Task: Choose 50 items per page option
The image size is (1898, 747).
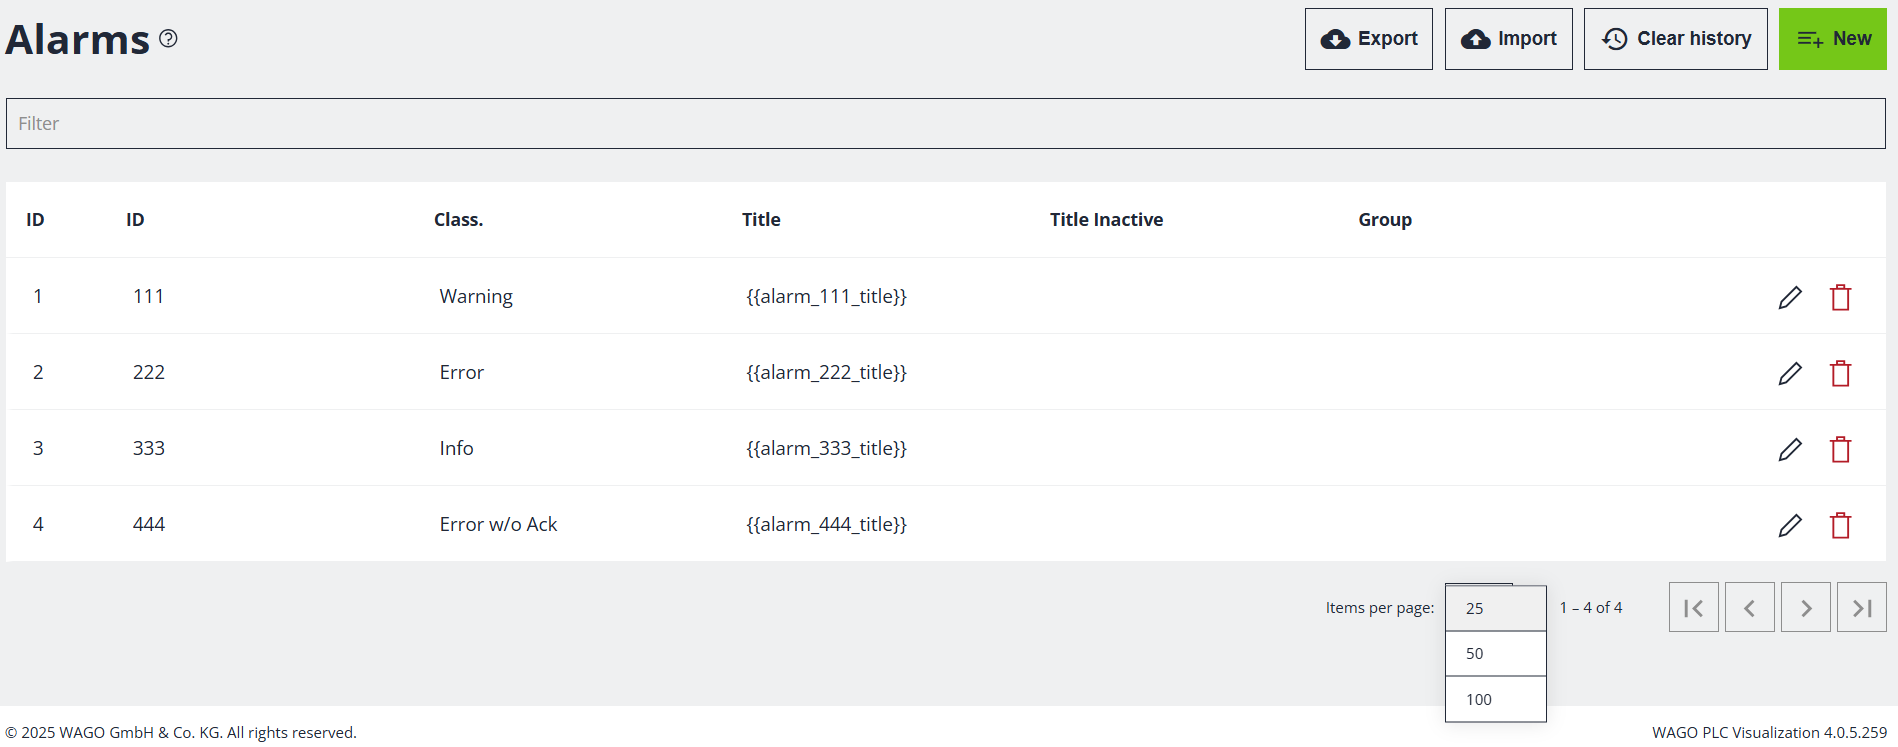Action: [x=1495, y=654]
